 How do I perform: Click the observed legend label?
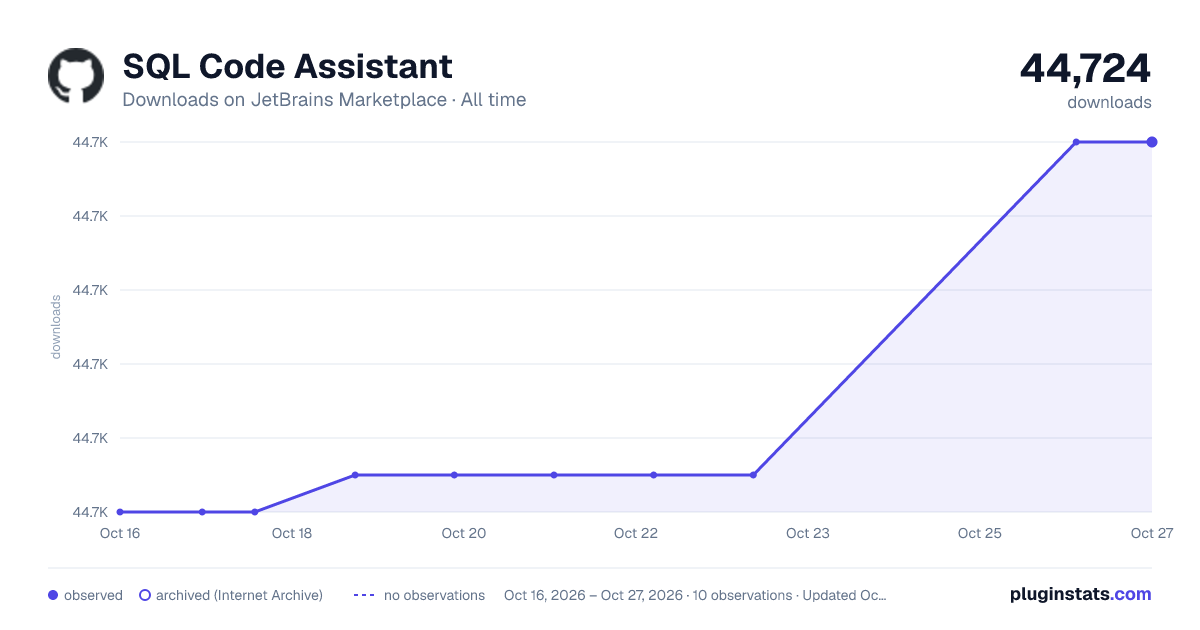(x=93, y=595)
